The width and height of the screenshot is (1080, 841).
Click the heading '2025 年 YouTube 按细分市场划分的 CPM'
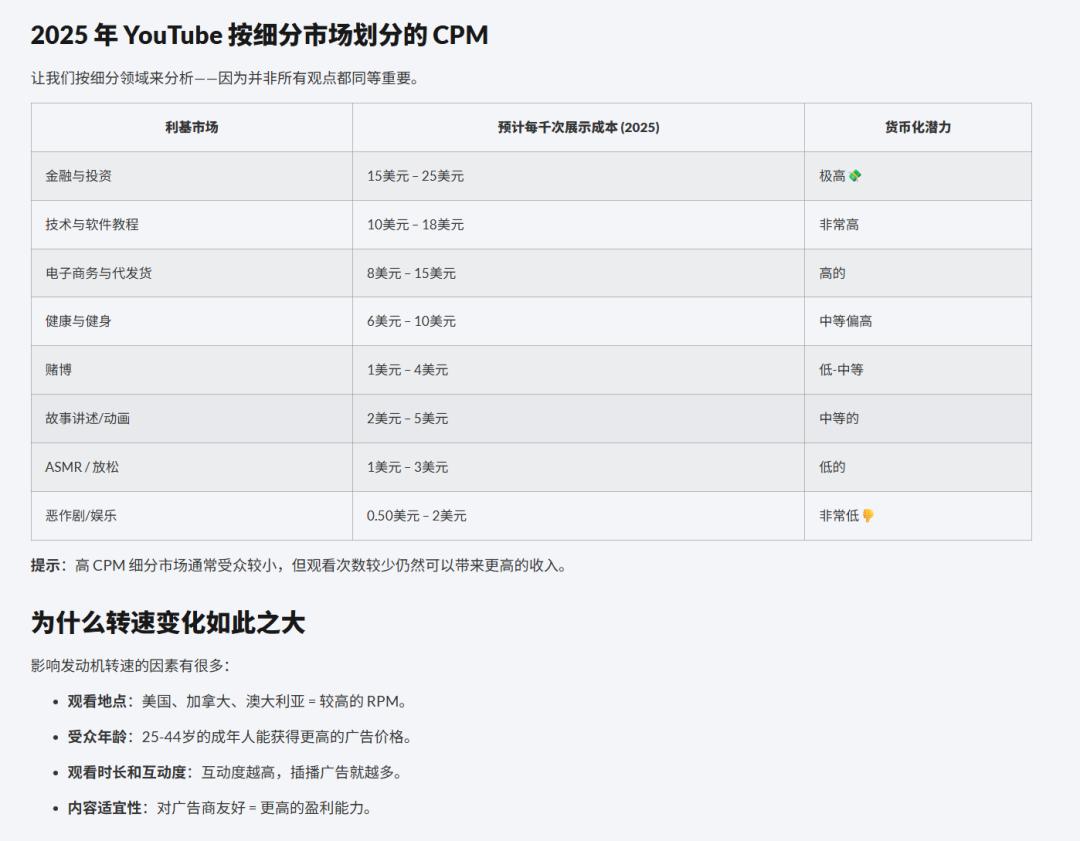coord(260,35)
